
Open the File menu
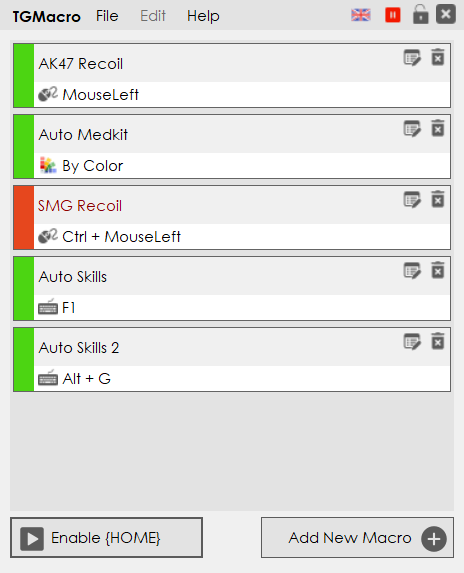point(107,16)
